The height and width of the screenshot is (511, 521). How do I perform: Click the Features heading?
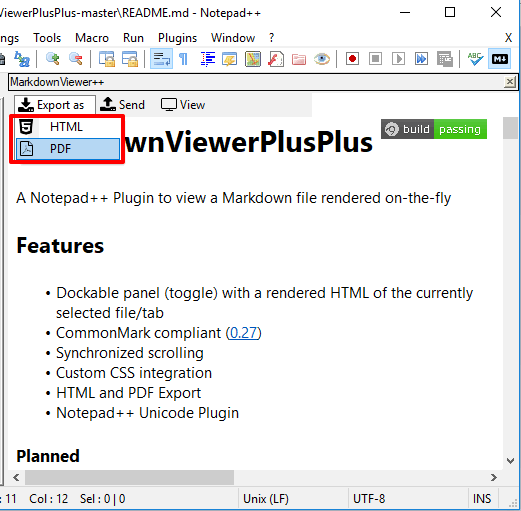tap(60, 246)
